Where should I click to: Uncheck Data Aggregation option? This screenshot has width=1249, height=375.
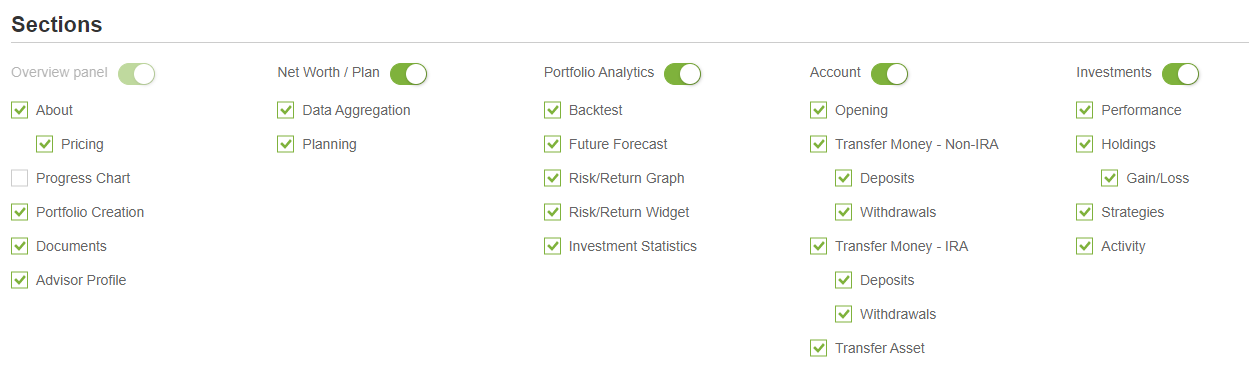285,110
